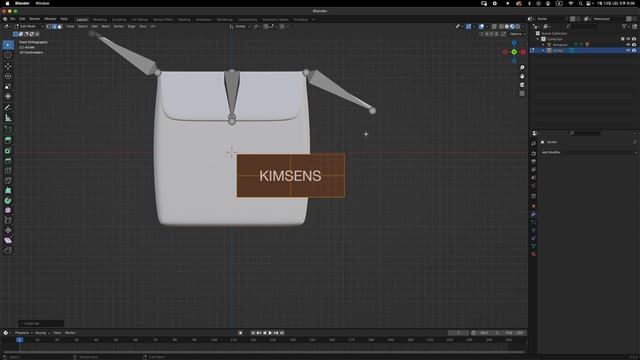Click the View button in timeline header

point(57,333)
